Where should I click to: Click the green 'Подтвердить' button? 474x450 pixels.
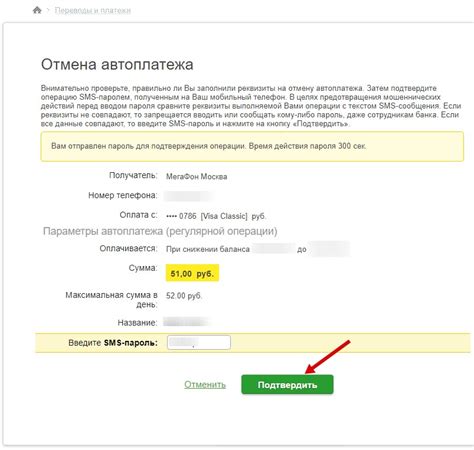tap(287, 385)
